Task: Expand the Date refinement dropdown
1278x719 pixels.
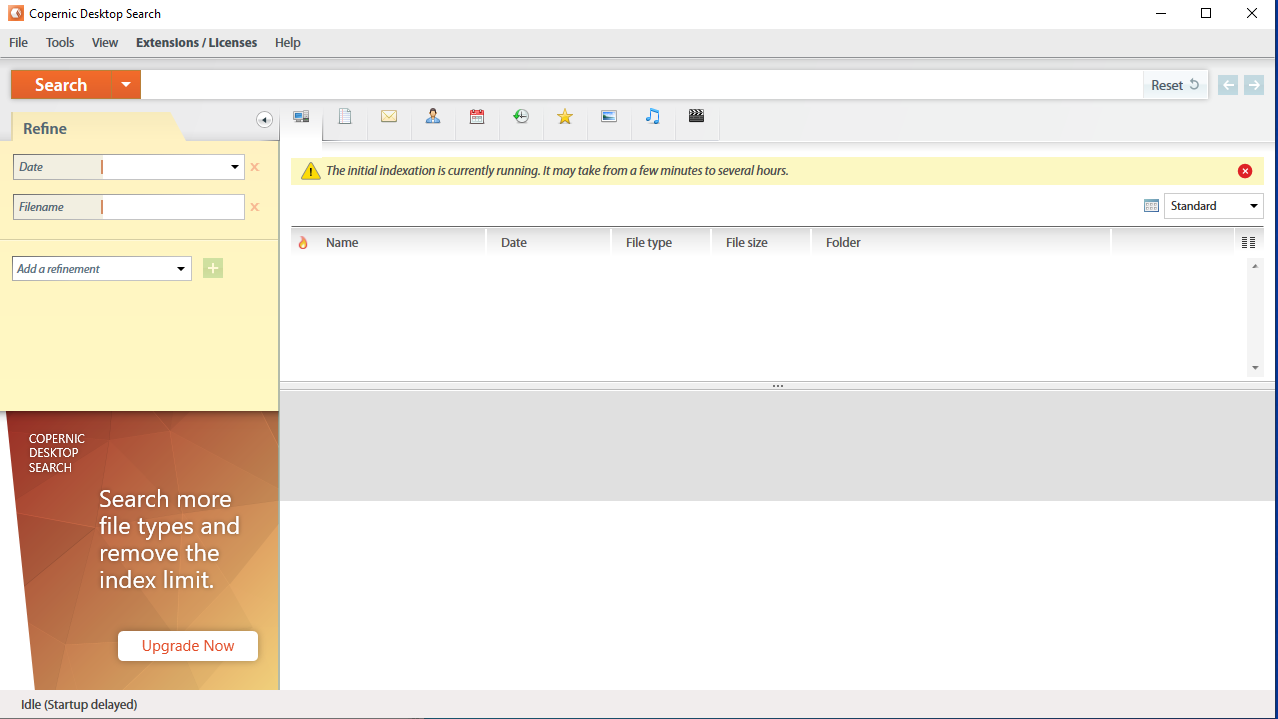Action: point(235,167)
